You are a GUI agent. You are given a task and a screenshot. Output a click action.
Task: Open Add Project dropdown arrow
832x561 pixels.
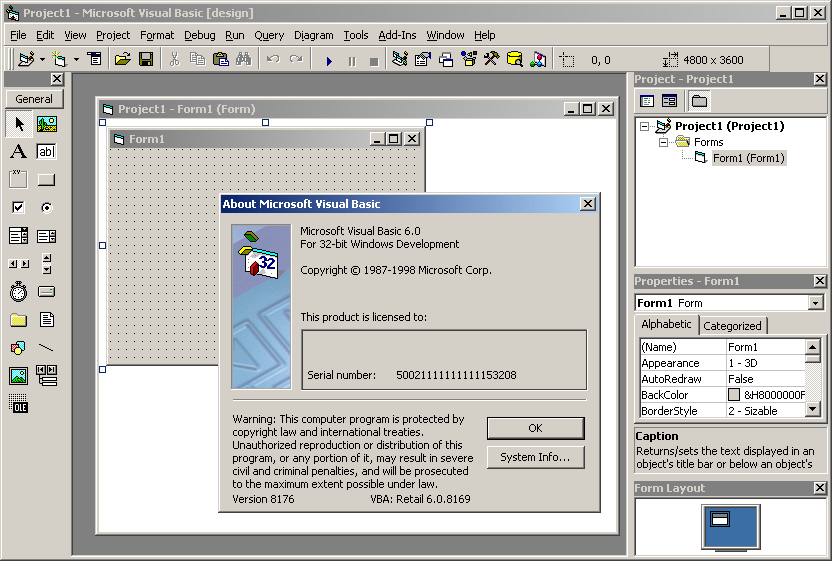[x=42, y=59]
